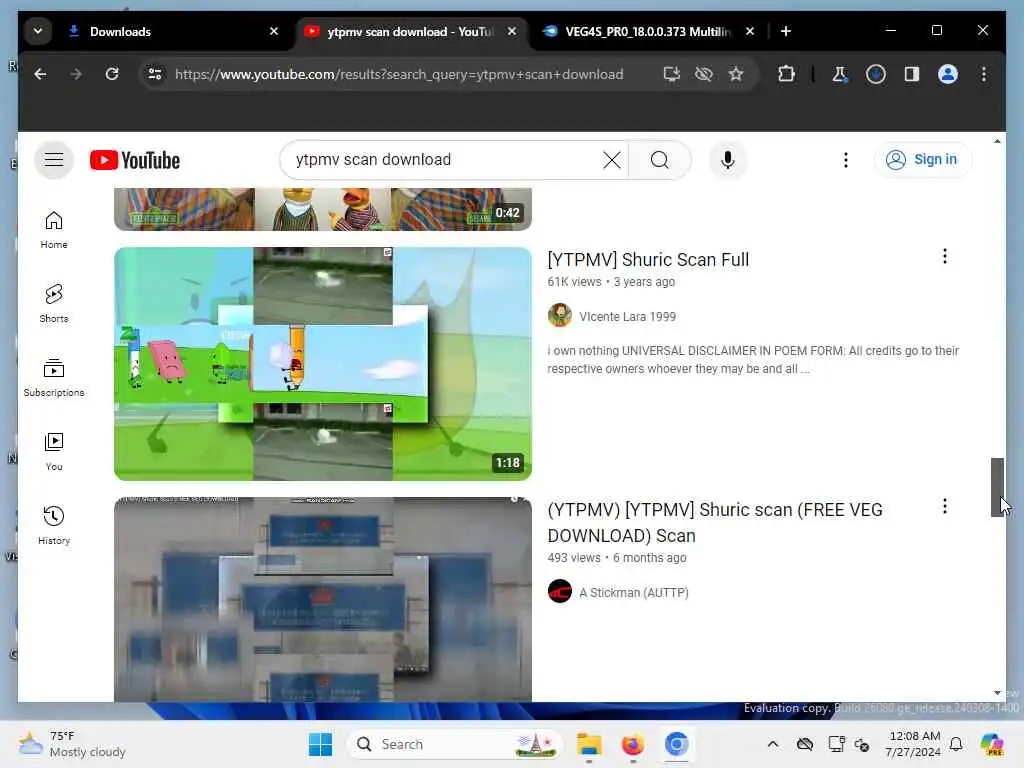Open browser downloads icon
1024x768 pixels.
pos(876,74)
